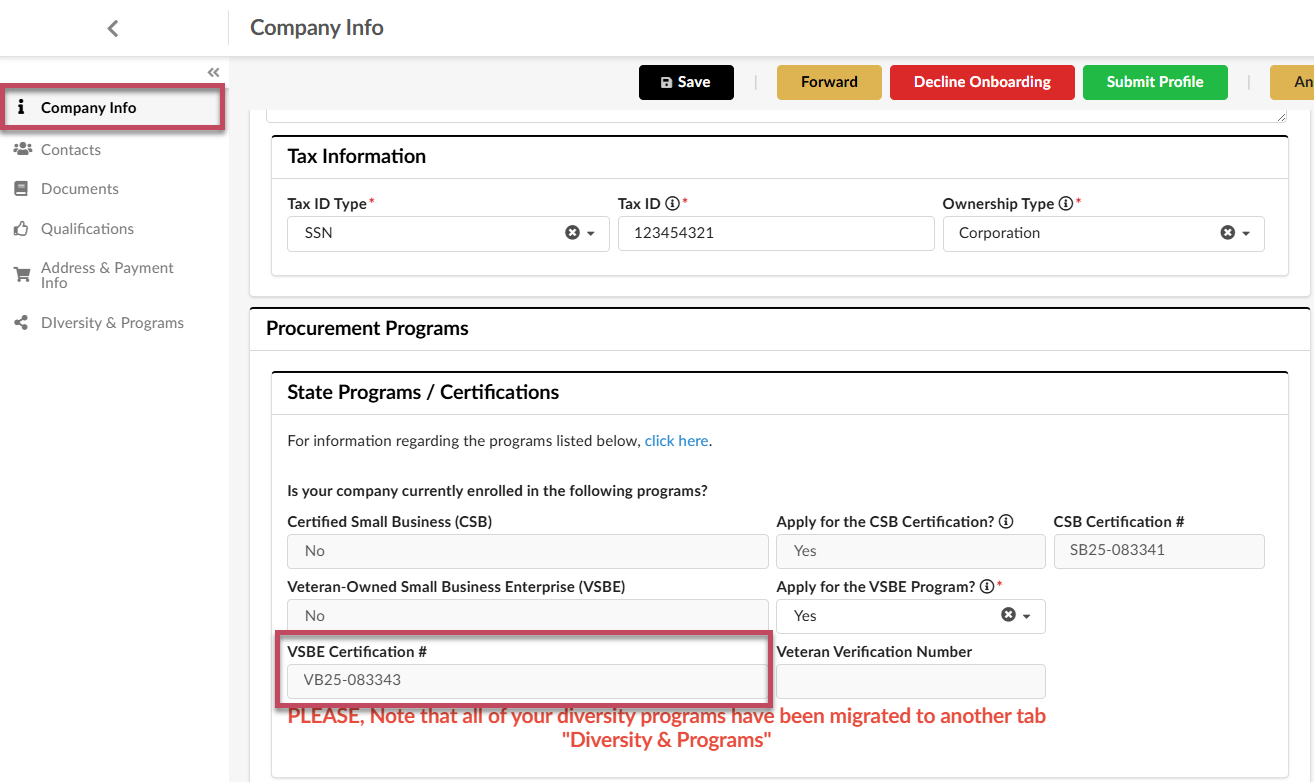Open Diversity & Programs section
Viewport: 1314px width, 782px height.
point(112,323)
